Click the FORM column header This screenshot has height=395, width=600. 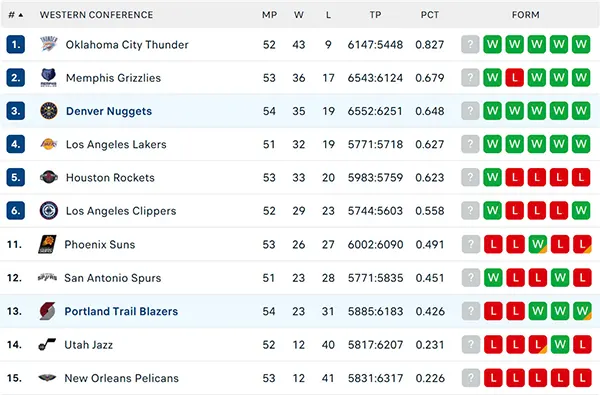point(526,15)
